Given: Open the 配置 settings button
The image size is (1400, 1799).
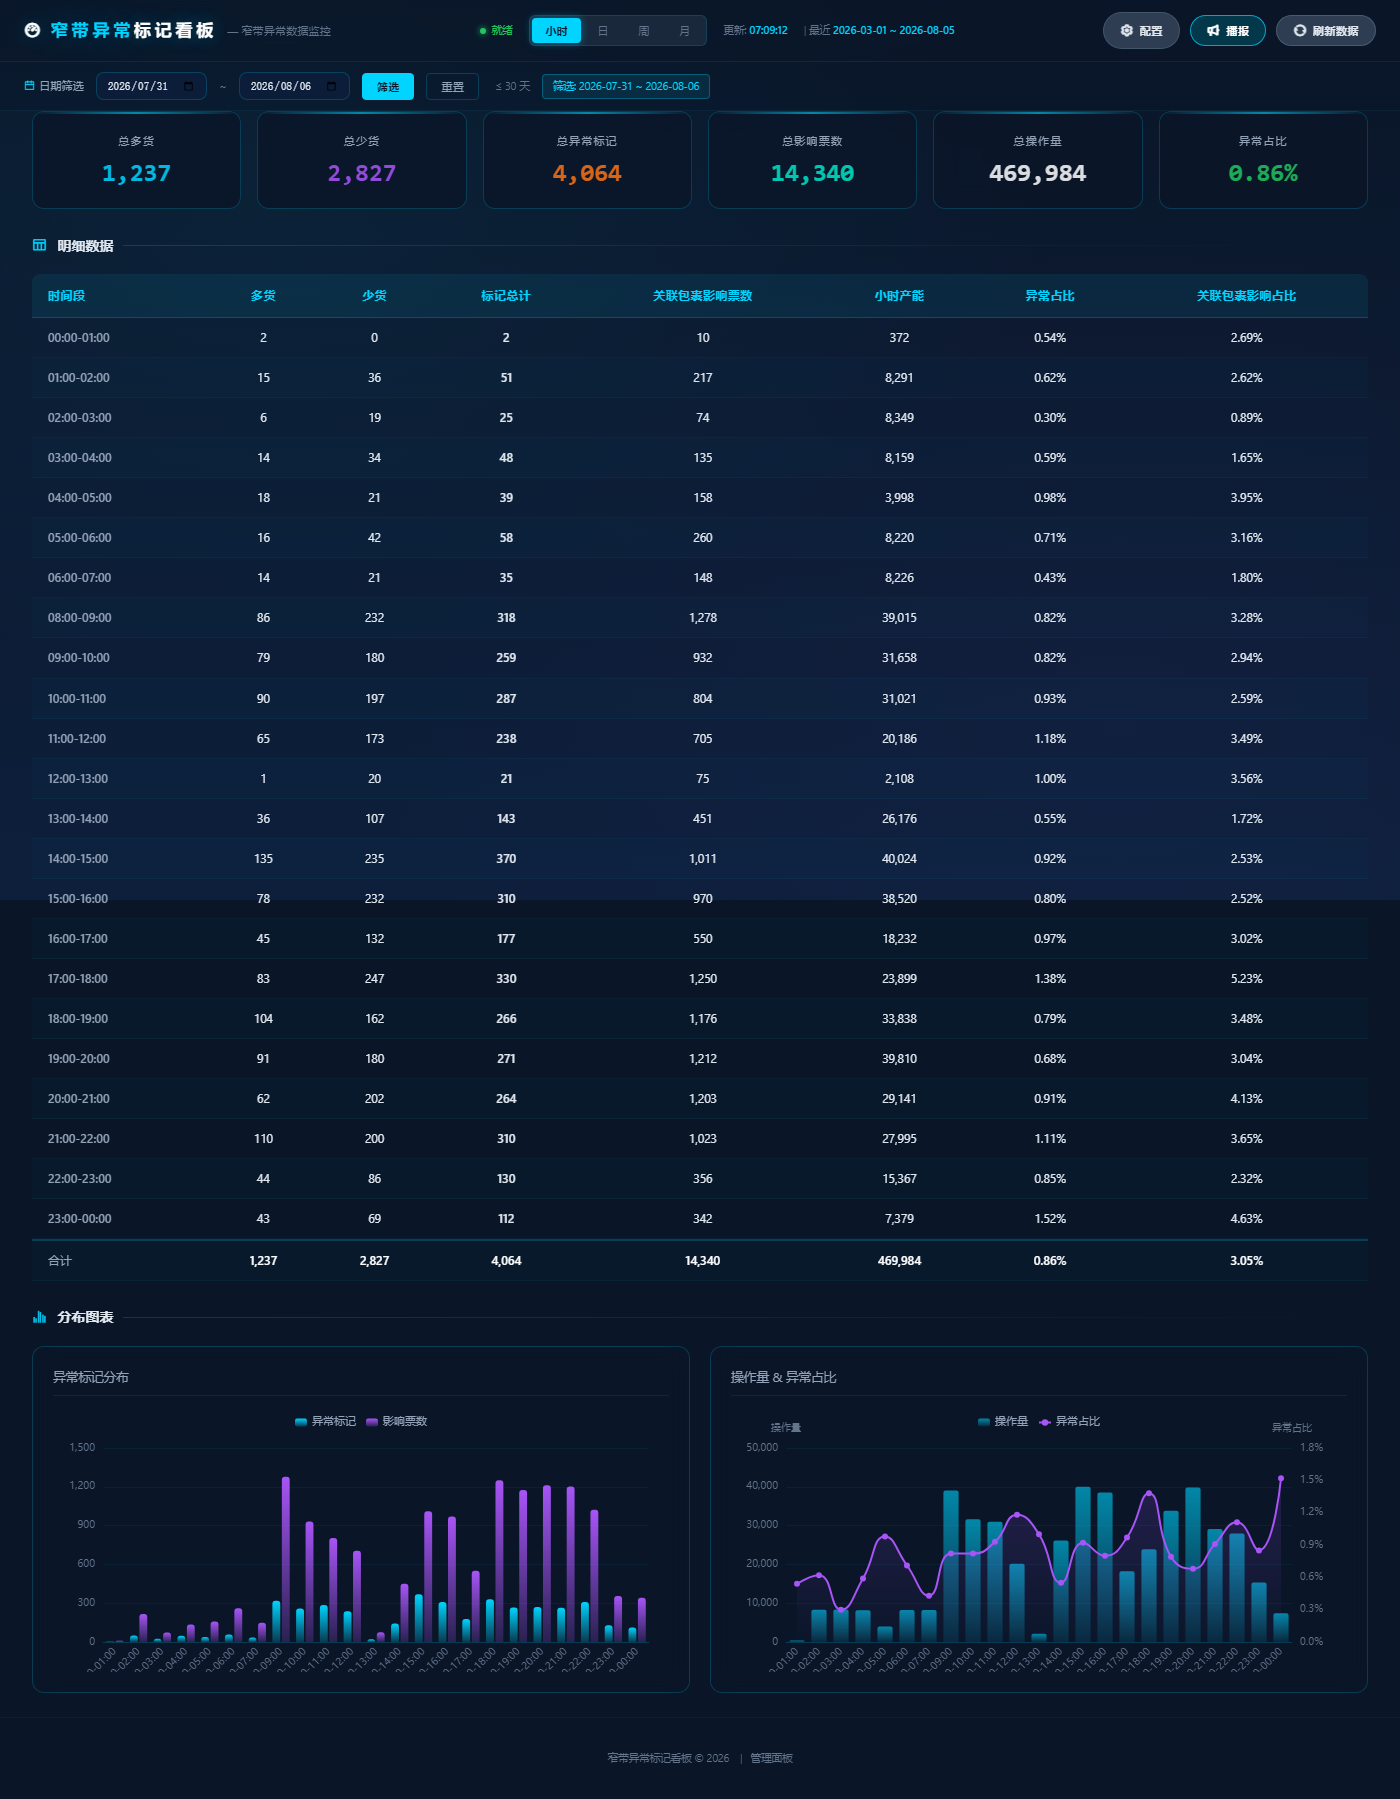Looking at the screenshot, I should [x=1141, y=31].
